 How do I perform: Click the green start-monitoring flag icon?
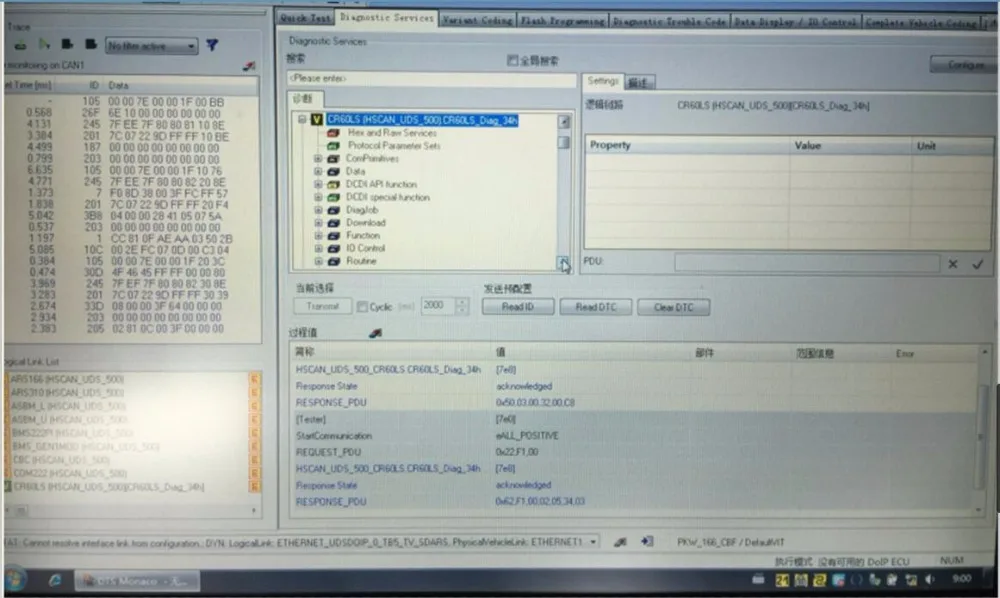tap(45, 46)
